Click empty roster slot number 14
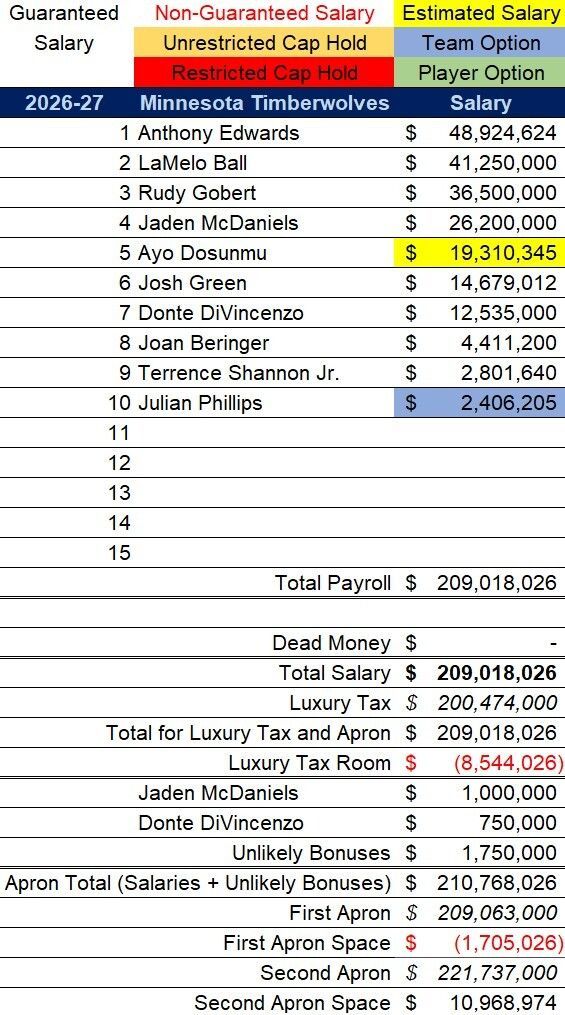Screen dimensions: 565x1015 click(x=120, y=522)
